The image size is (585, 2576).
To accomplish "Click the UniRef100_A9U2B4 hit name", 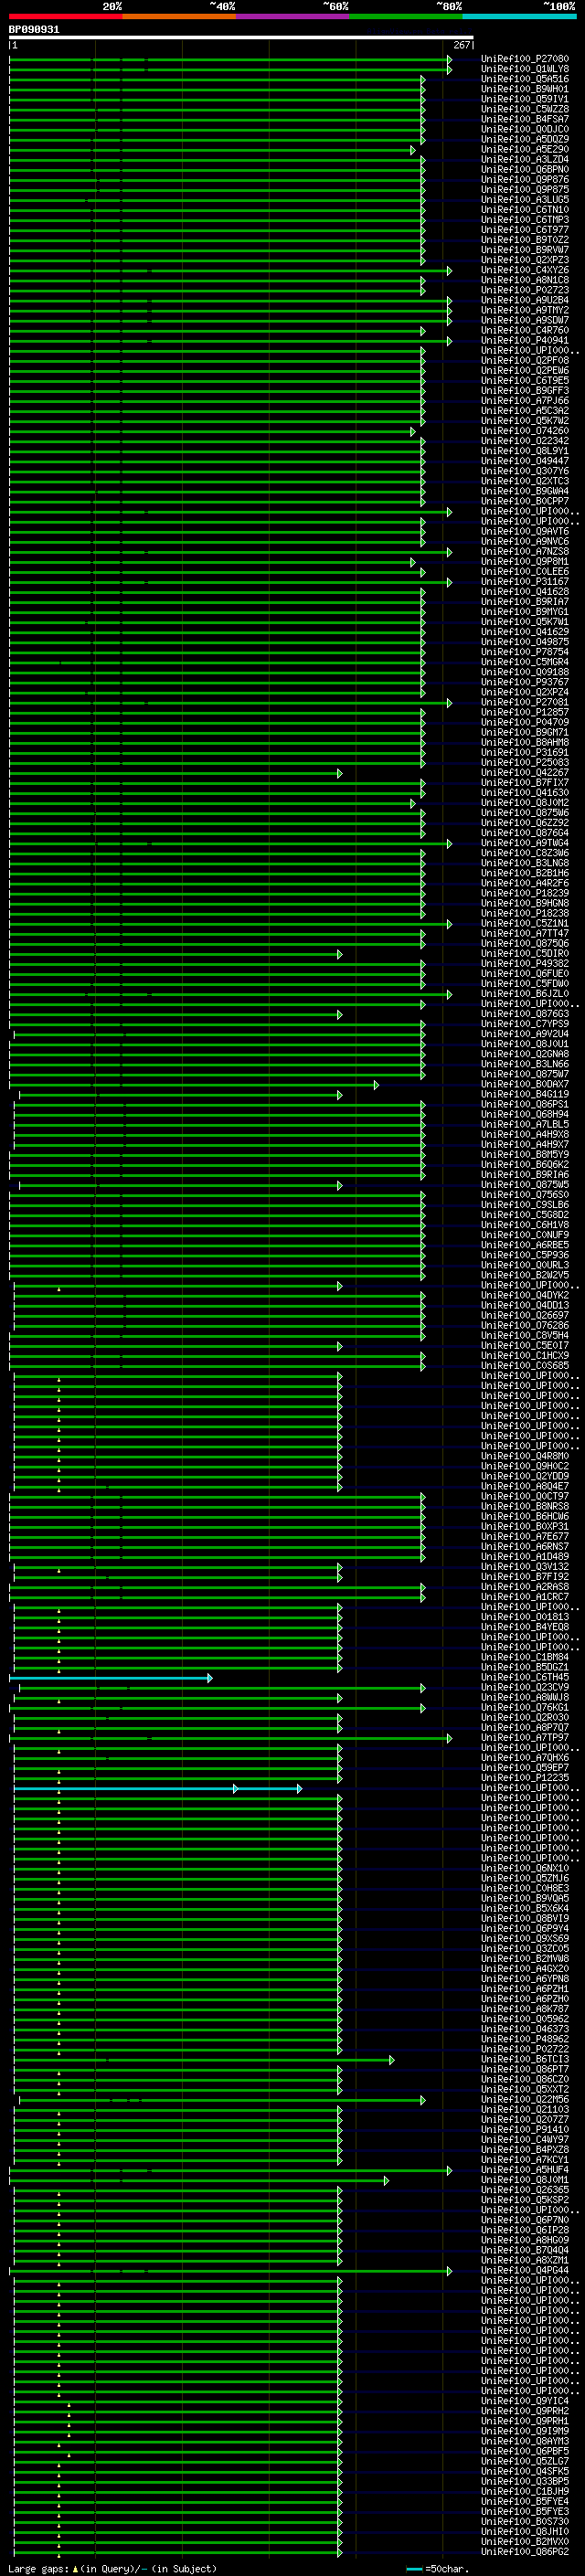I will click(524, 300).
